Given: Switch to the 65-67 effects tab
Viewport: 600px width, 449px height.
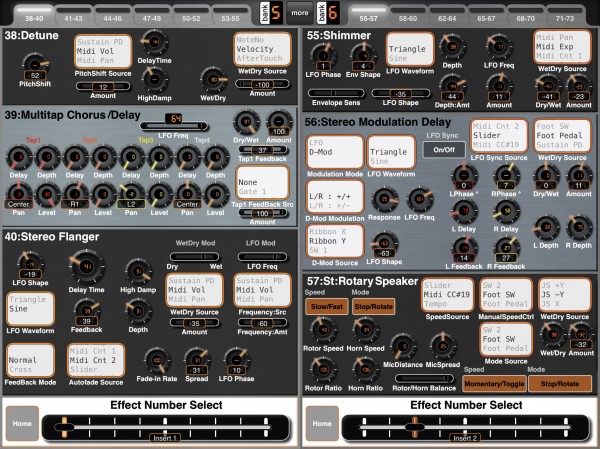Looking at the screenshot, I should coord(486,15).
